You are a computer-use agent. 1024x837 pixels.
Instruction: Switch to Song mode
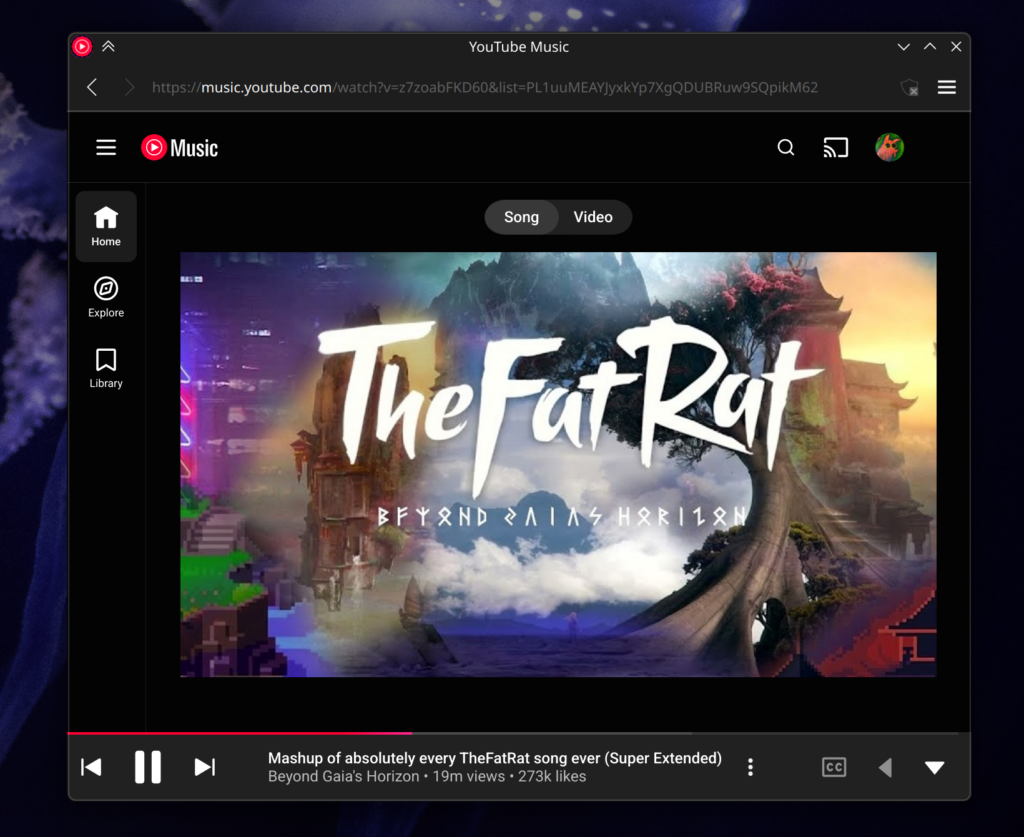coord(521,217)
